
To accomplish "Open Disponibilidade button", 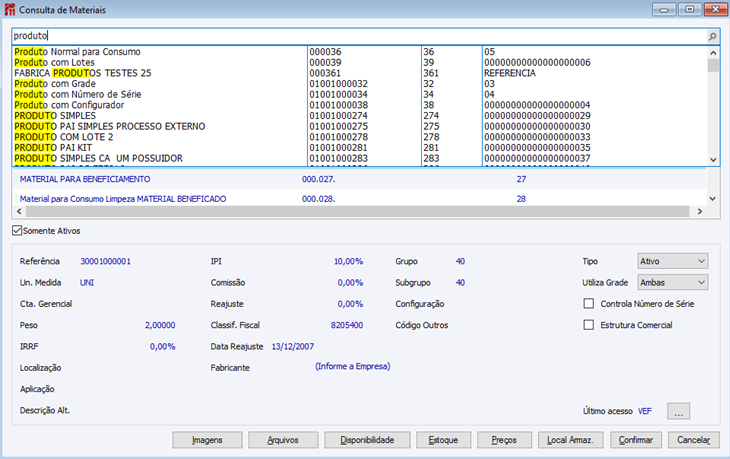I will [x=367, y=440].
